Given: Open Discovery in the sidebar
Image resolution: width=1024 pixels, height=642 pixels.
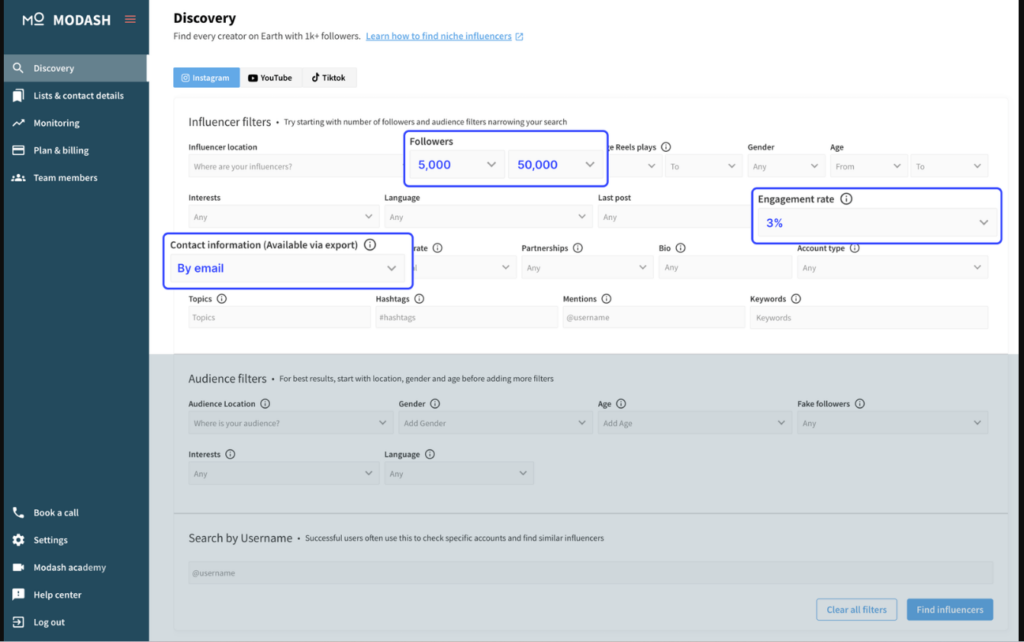Looking at the screenshot, I should [75, 68].
